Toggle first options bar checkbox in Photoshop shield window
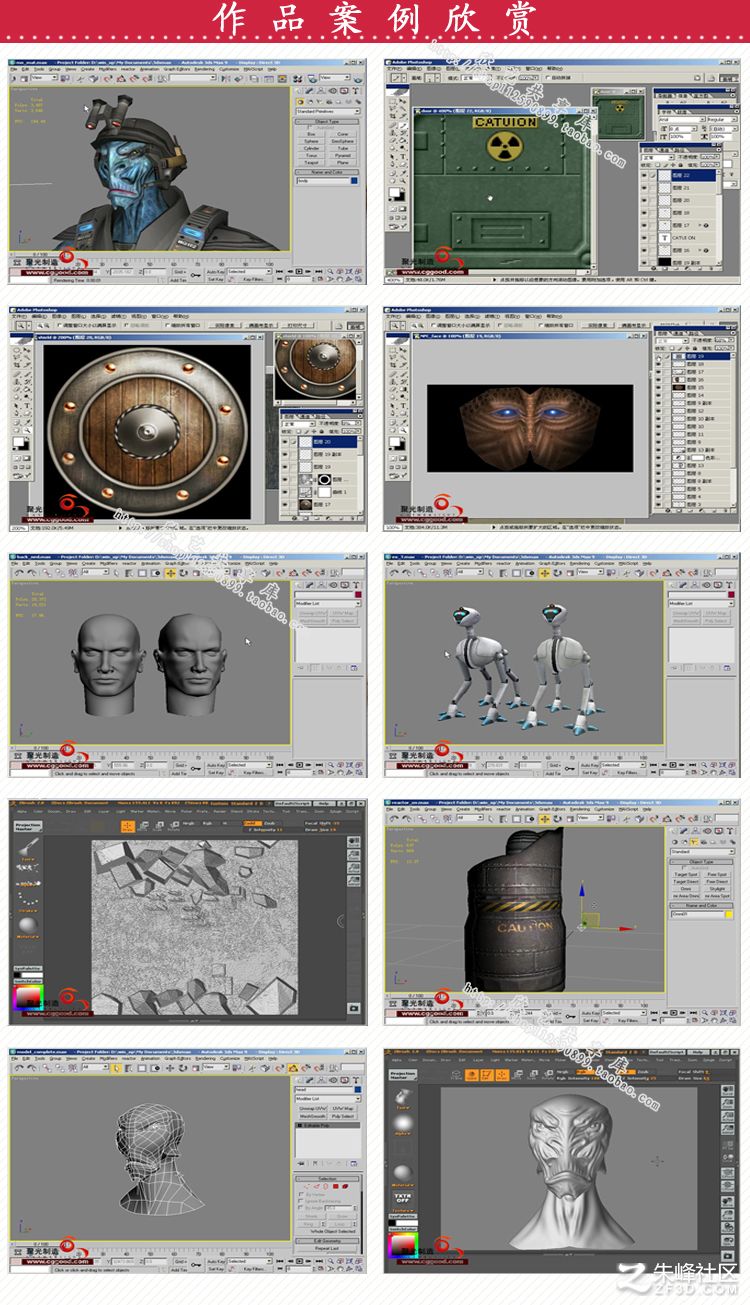The width and height of the screenshot is (750, 1305). [60, 324]
